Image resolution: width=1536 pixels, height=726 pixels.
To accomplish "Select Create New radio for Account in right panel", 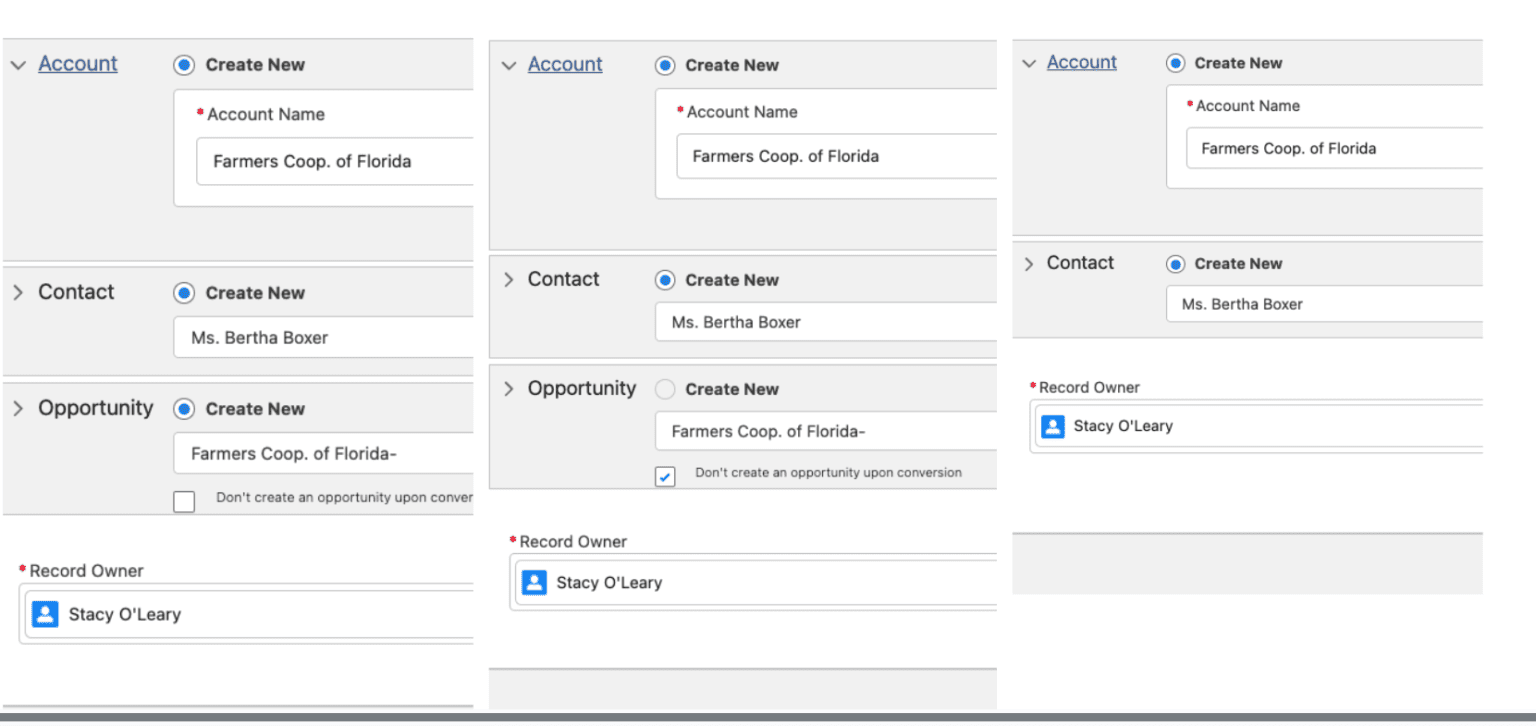I will 1175,62.
